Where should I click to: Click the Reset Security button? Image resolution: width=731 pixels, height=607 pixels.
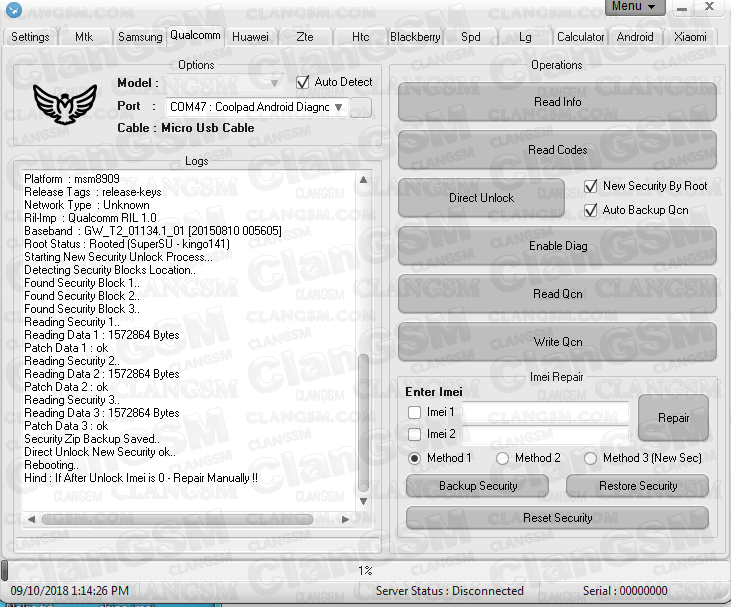[x=557, y=517]
